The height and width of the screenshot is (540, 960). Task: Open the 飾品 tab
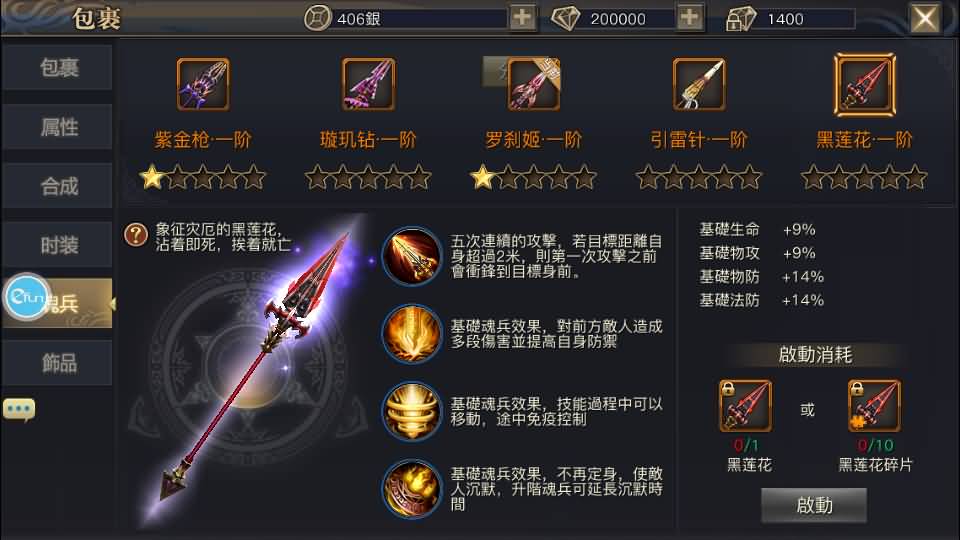tap(58, 363)
